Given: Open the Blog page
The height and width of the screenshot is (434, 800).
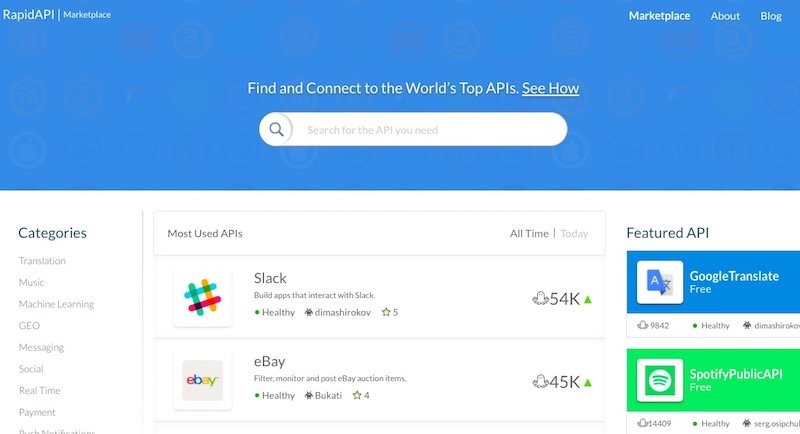Looking at the screenshot, I should 771,16.
